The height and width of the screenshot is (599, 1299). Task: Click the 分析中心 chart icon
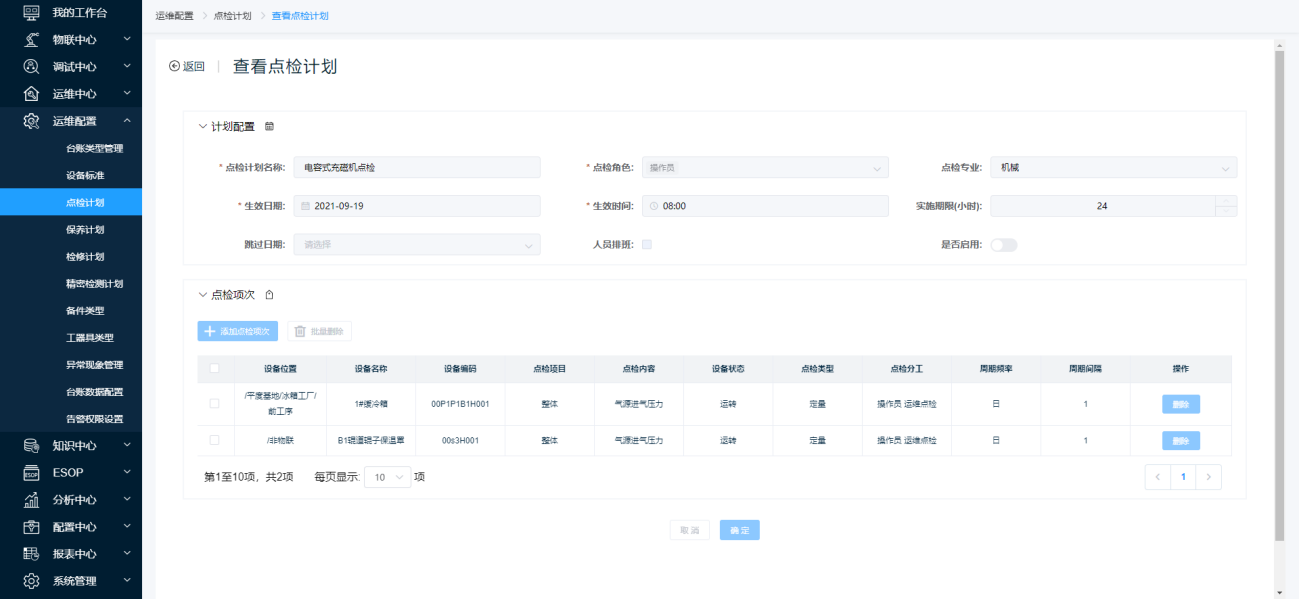pyautogui.click(x=31, y=499)
